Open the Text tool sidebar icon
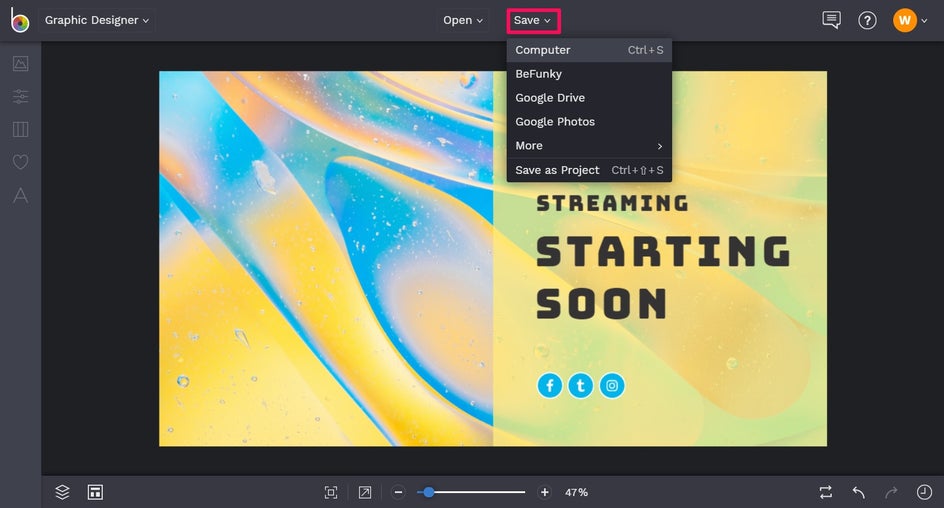The image size is (944, 508). (20, 195)
